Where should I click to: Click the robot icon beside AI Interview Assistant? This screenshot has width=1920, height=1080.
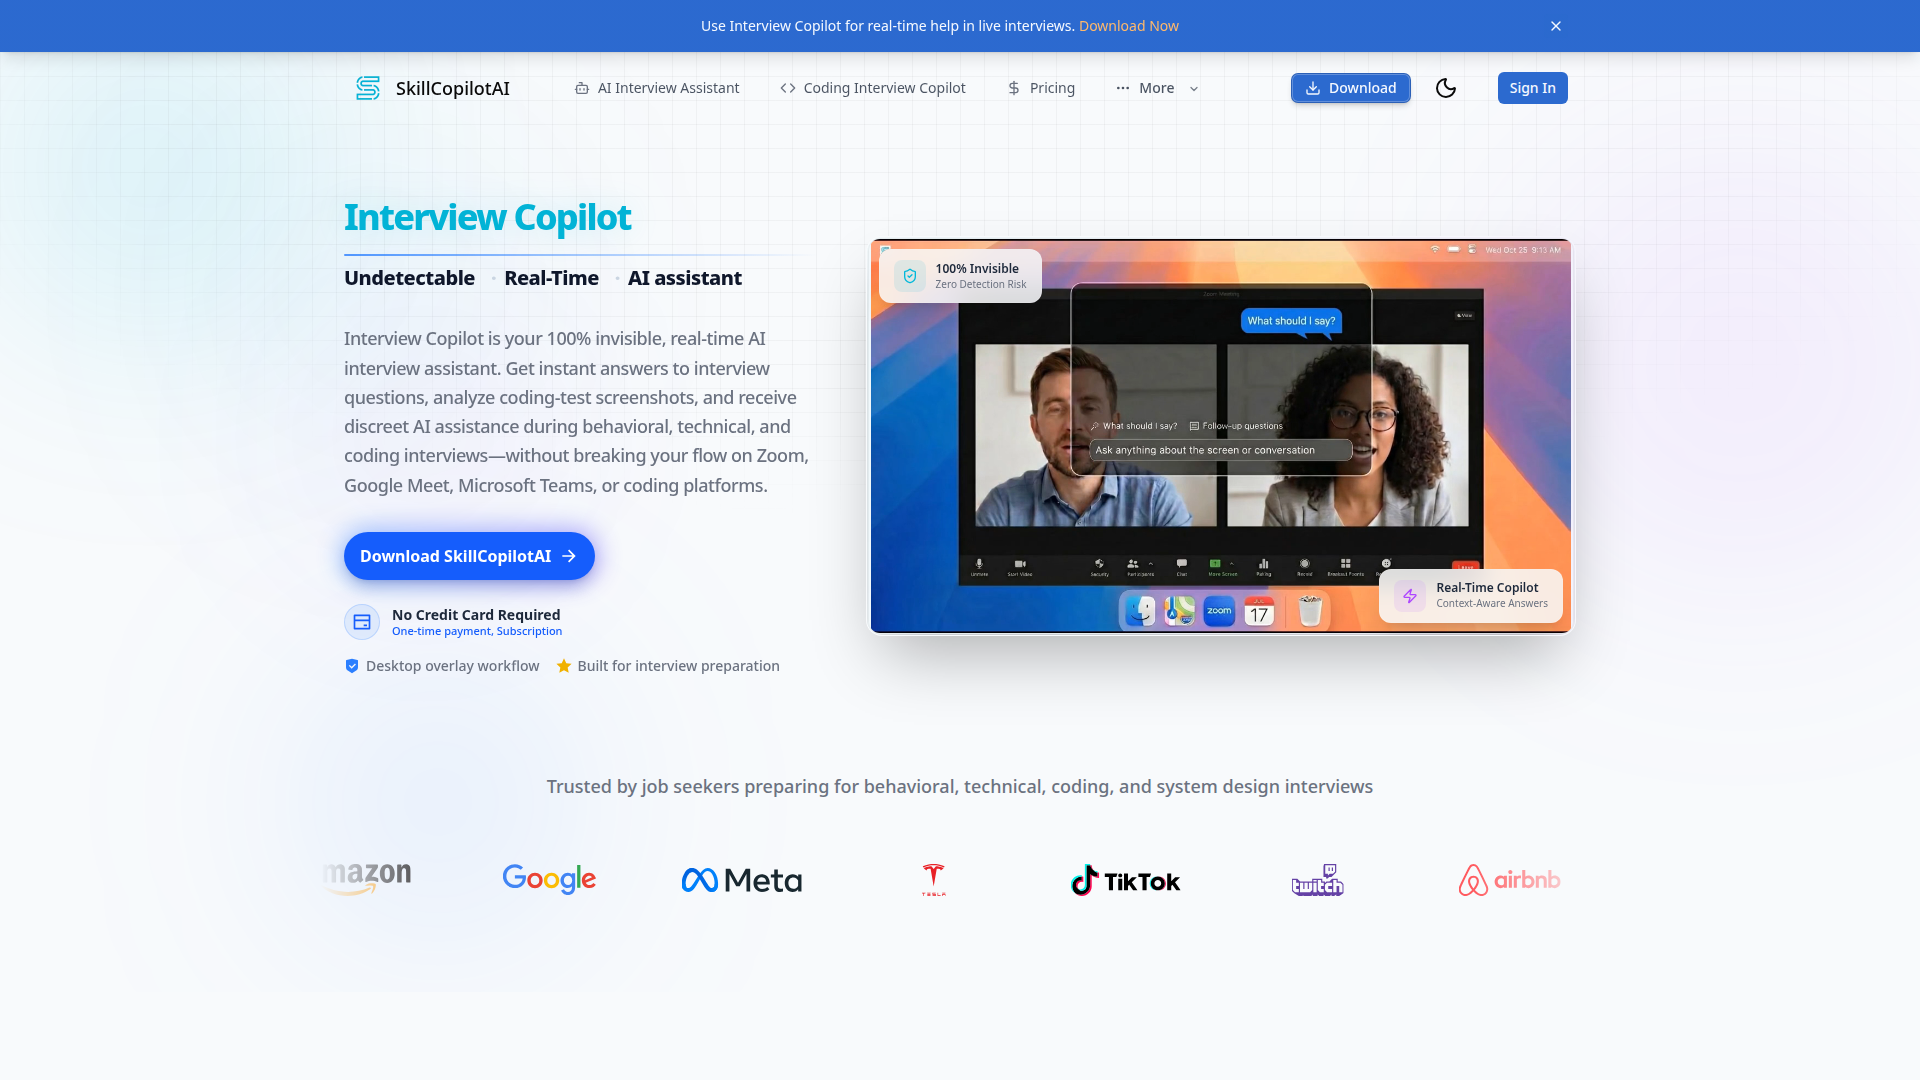582,88
